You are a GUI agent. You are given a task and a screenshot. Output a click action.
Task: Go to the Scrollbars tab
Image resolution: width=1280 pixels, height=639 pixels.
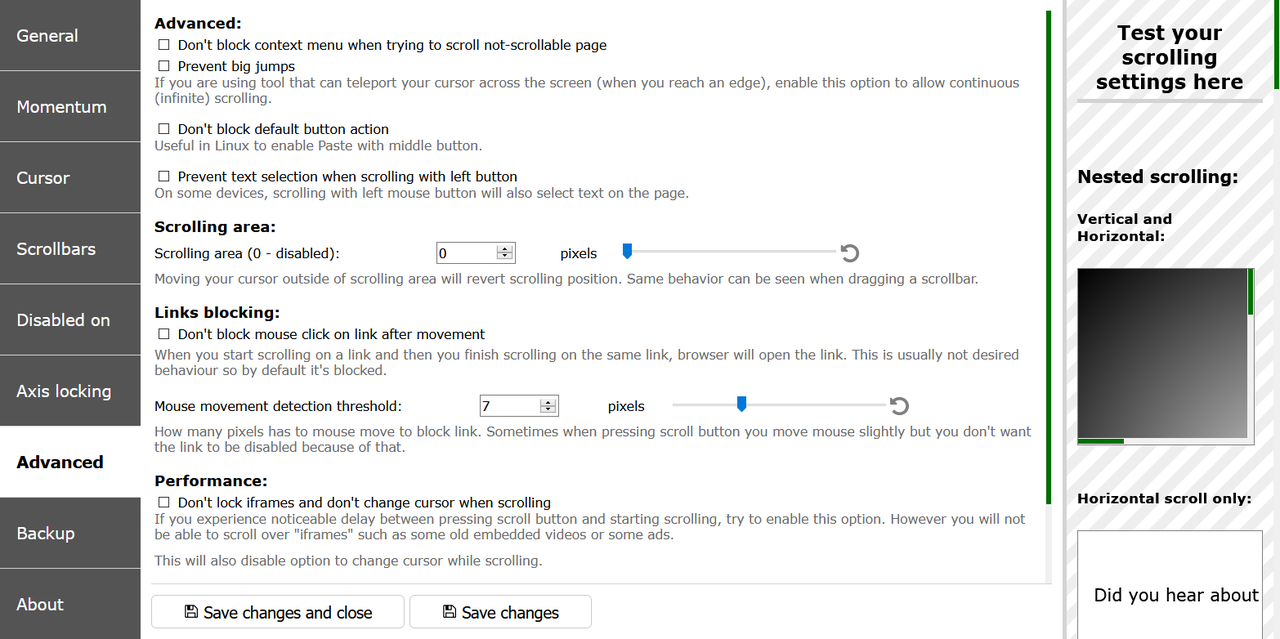click(x=70, y=248)
